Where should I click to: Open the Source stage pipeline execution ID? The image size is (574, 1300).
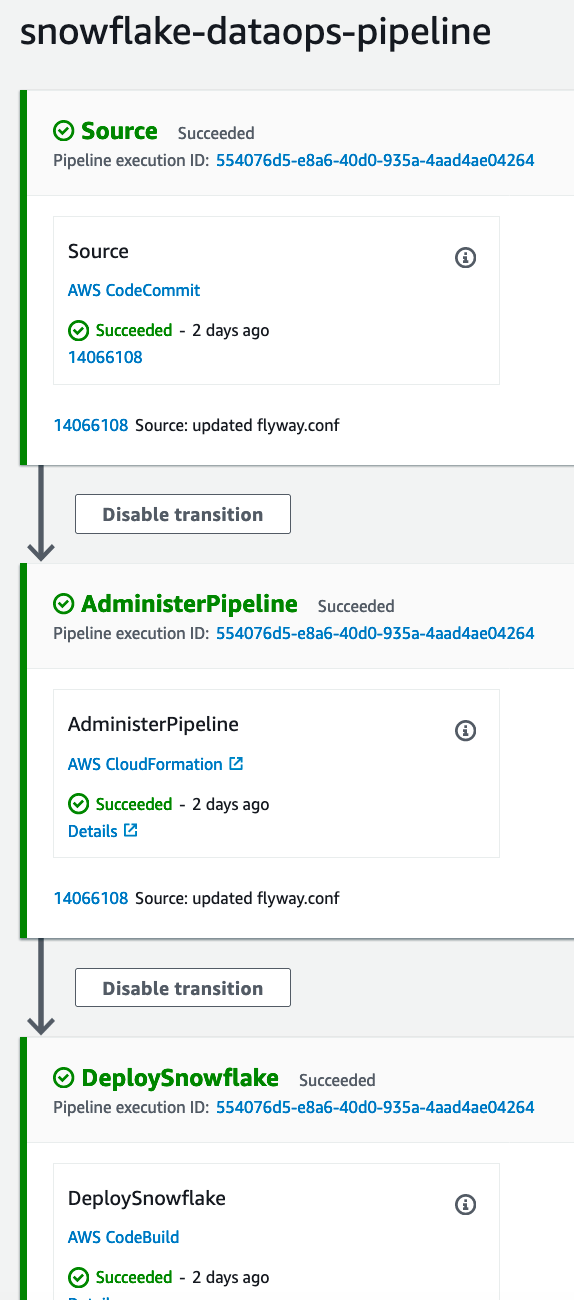[x=375, y=160]
